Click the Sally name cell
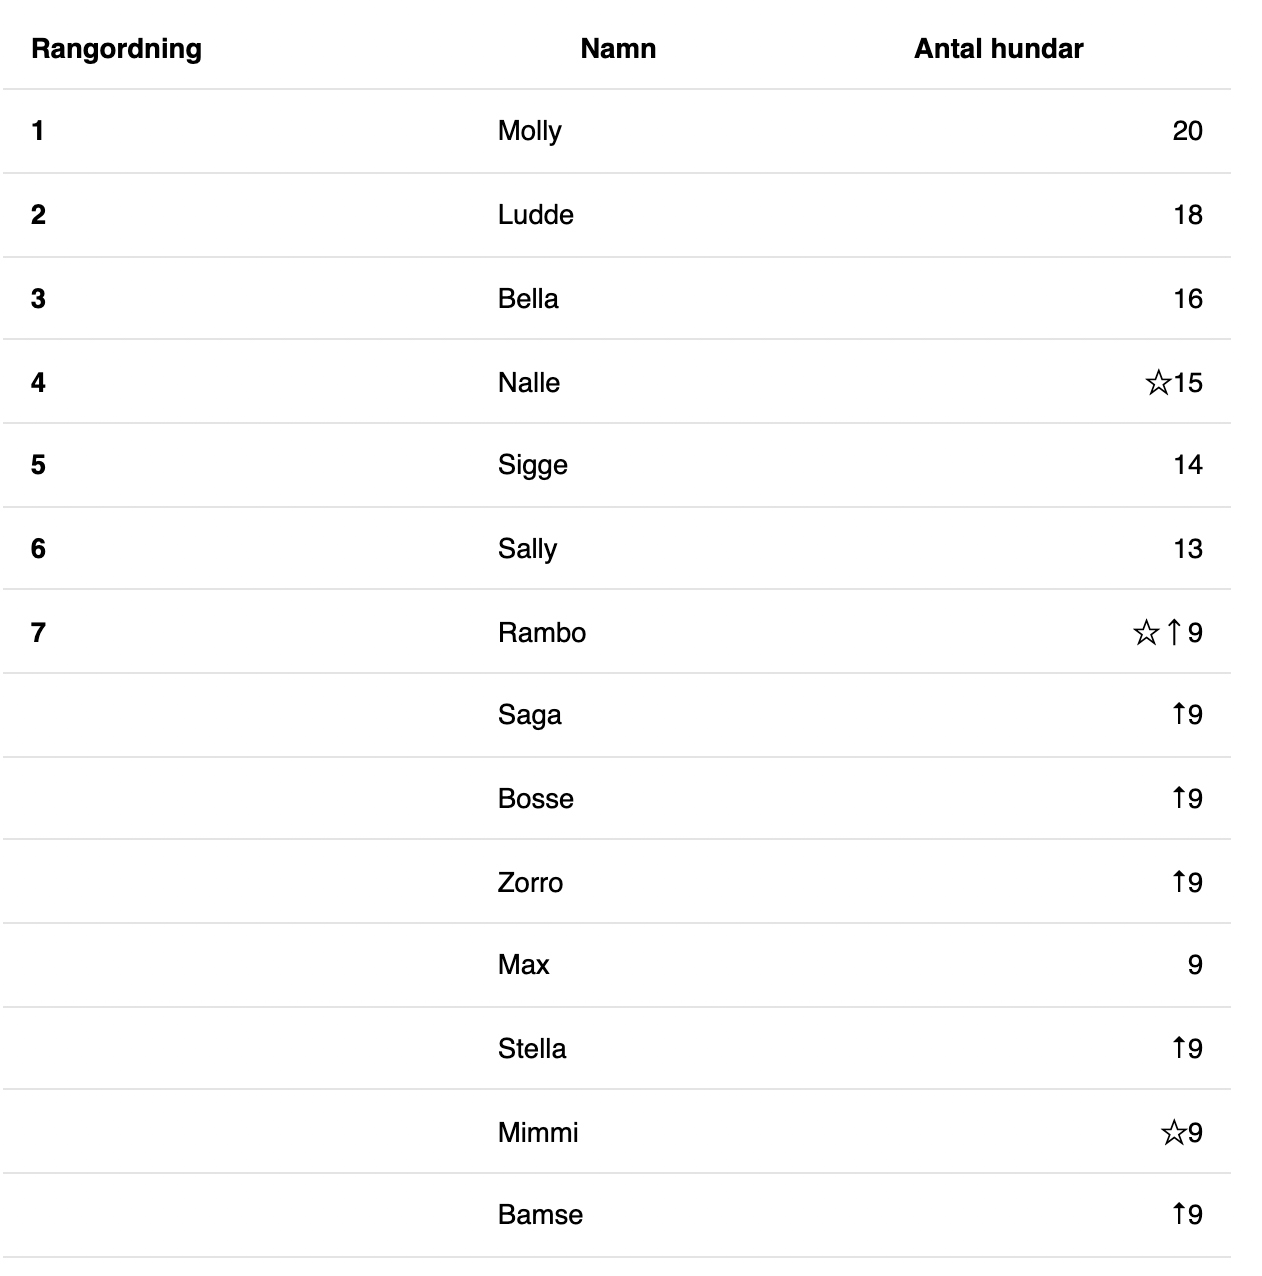The height and width of the screenshot is (1276, 1262). pyautogui.click(x=527, y=549)
